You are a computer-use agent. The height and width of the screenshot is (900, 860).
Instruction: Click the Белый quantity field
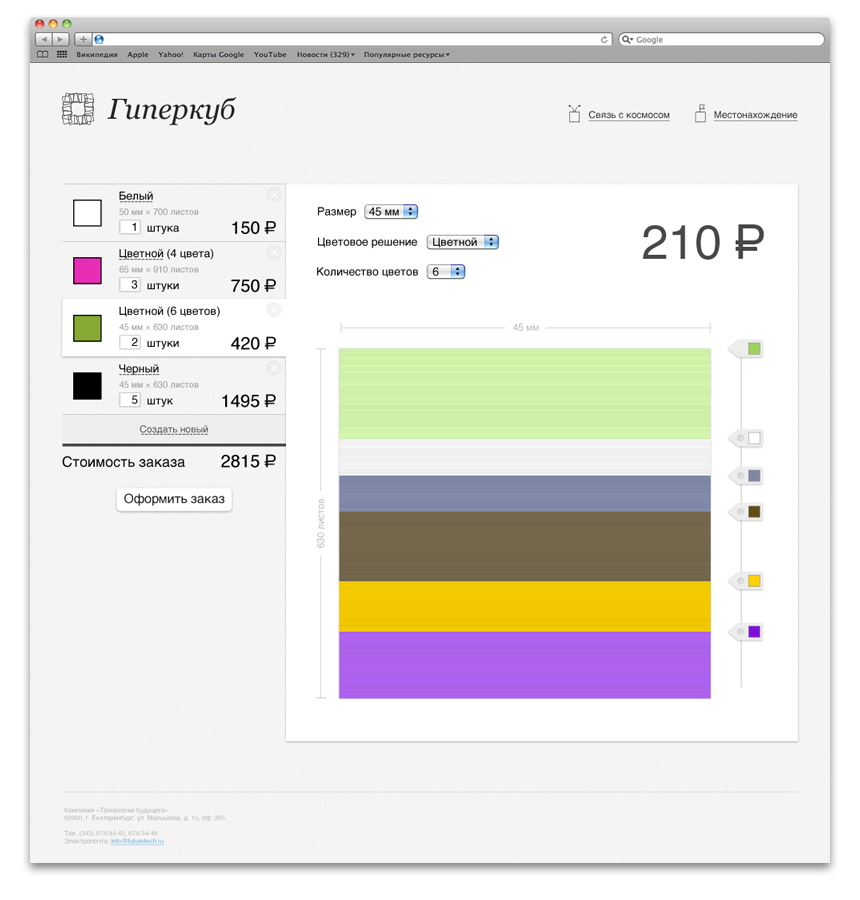[x=130, y=227]
